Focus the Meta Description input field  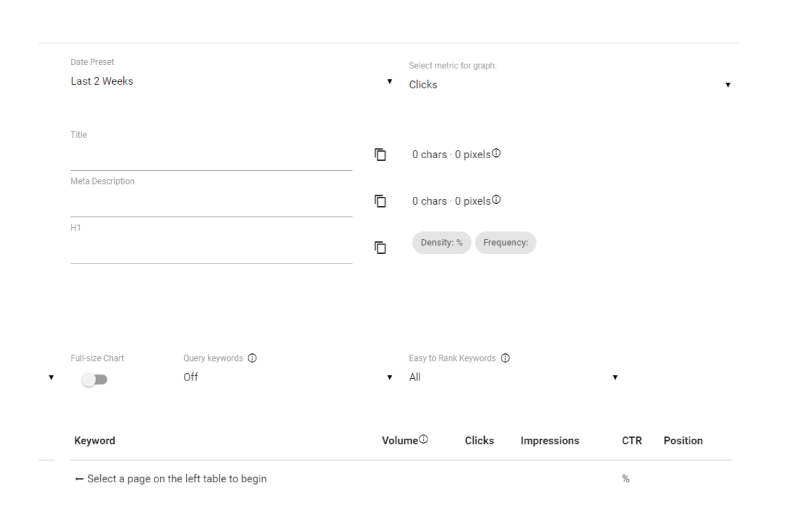(211, 203)
